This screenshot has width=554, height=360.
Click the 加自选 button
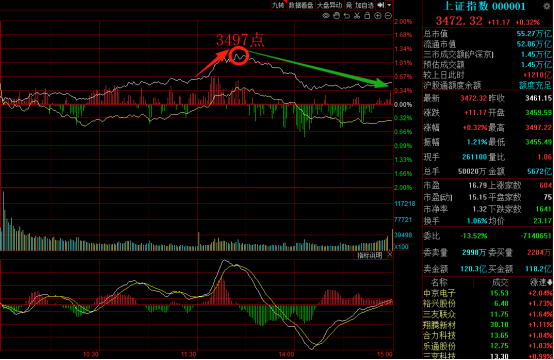coord(364,5)
